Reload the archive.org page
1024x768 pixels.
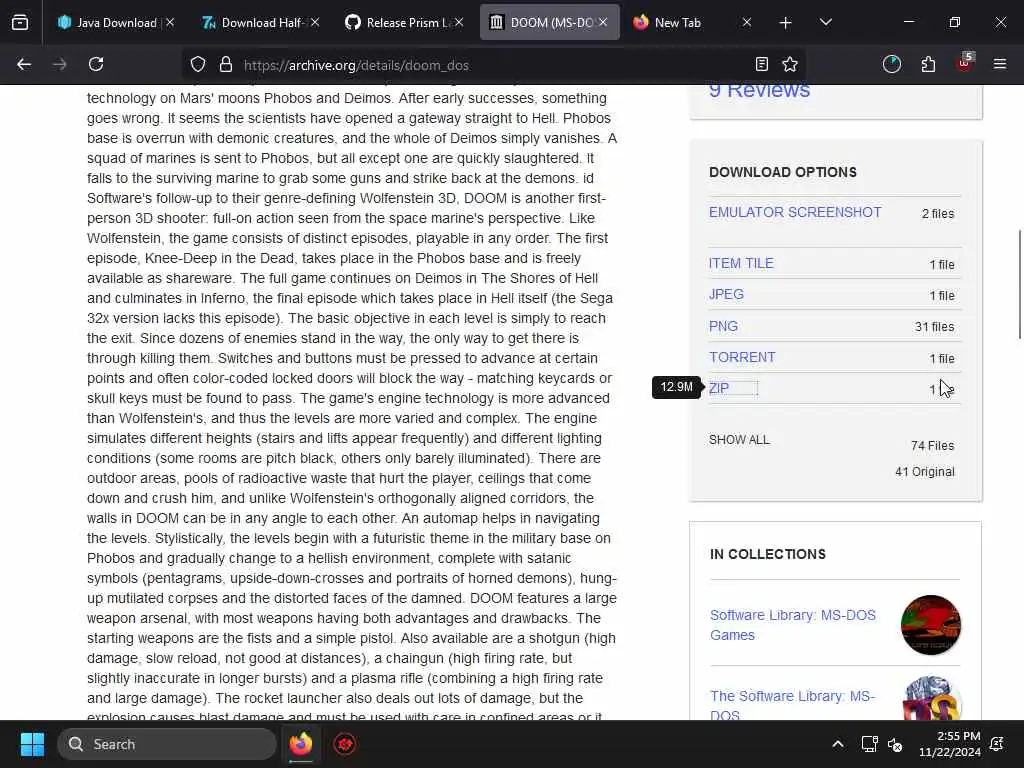[96, 64]
